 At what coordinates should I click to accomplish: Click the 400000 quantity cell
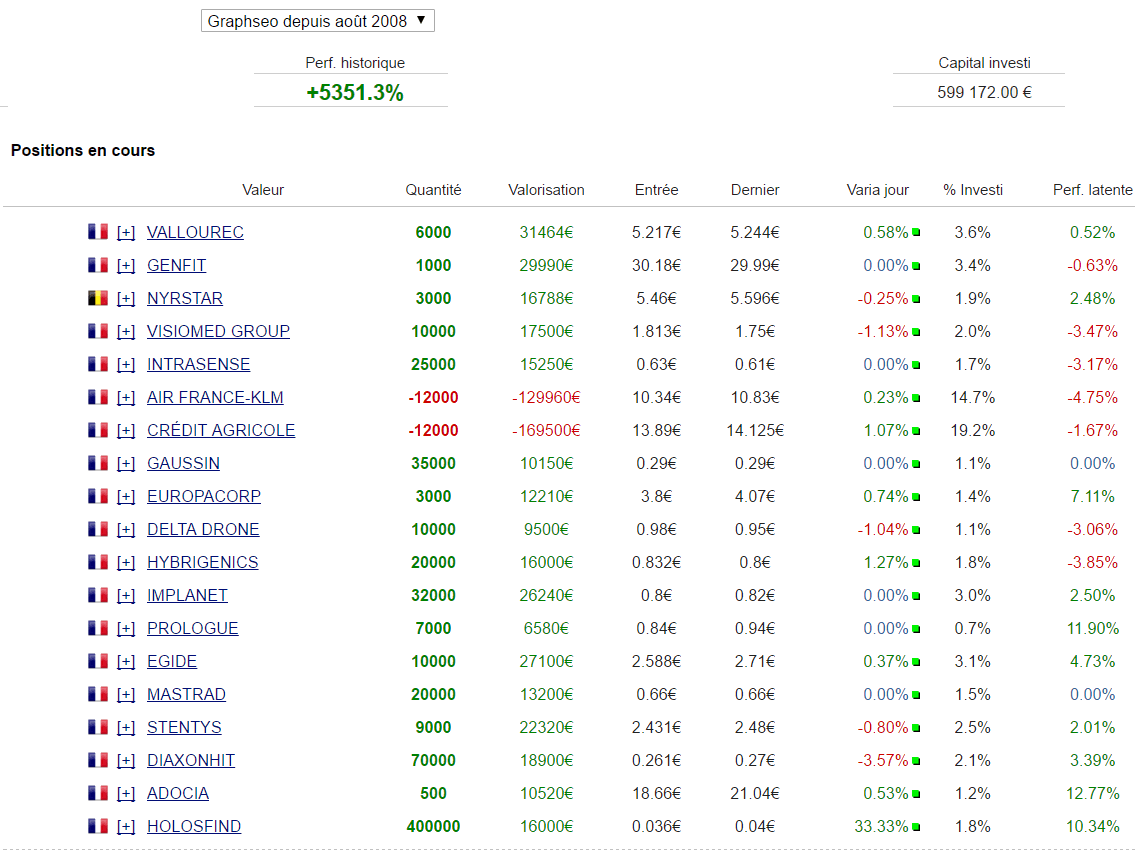433,826
